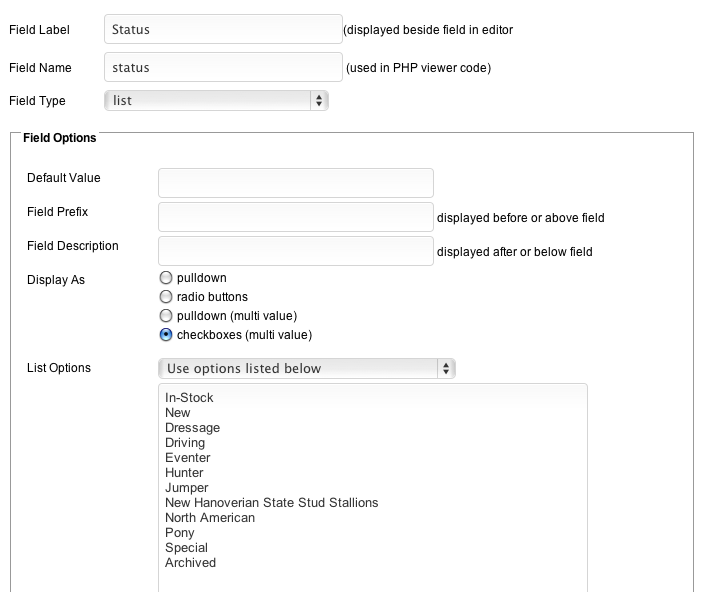Select the pulldown radio button

coord(166,278)
